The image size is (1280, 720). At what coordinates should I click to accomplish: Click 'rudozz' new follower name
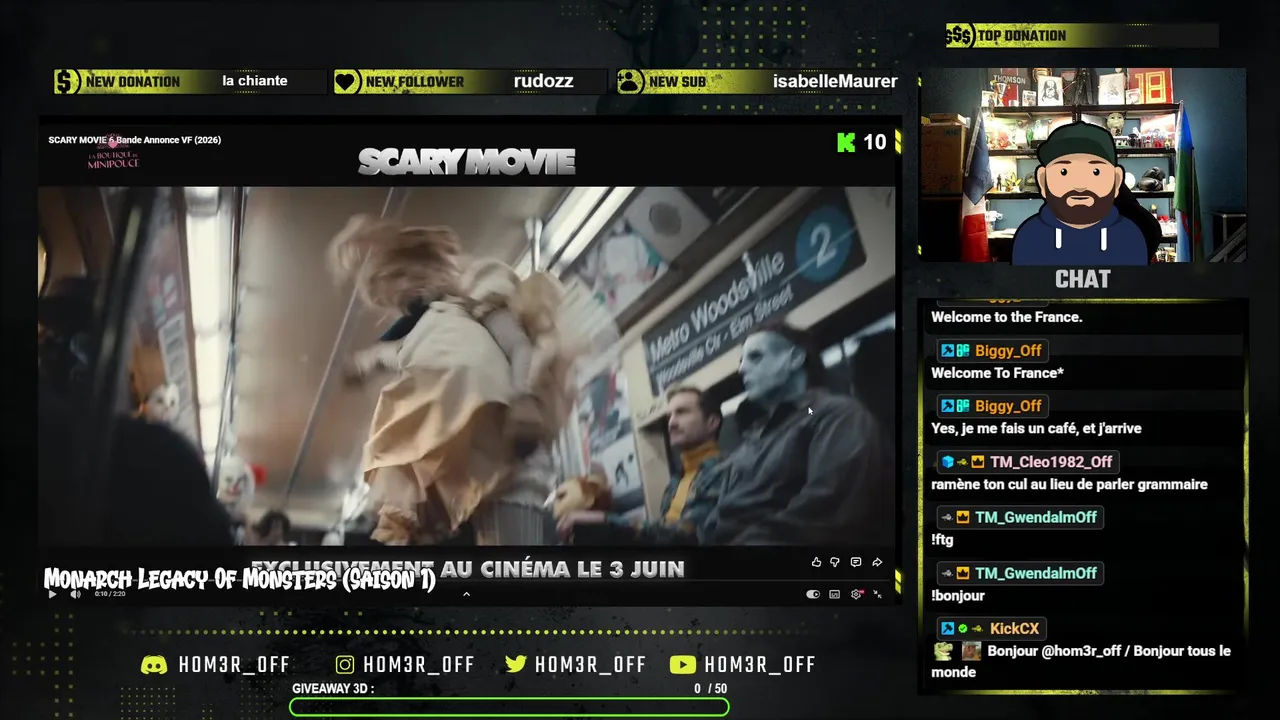click(x=543, y=81)
